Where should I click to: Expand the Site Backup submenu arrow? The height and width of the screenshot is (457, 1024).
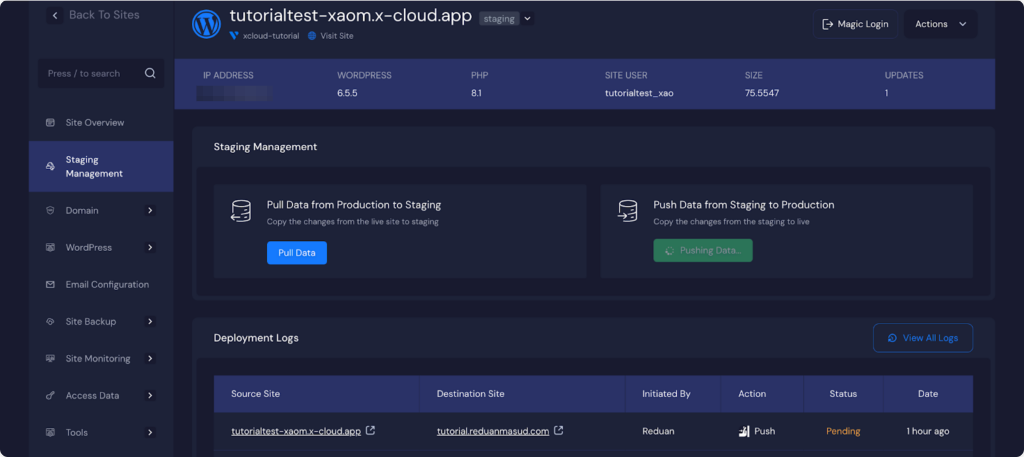coord(150,322)
